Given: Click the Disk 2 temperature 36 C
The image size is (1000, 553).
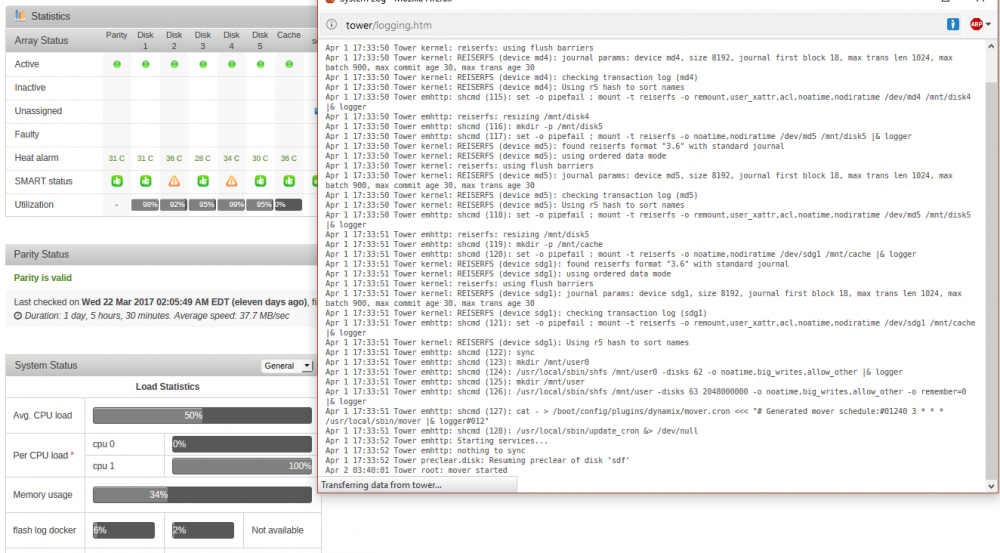Looking at the screenshot, I should click(x=174, y=158).
